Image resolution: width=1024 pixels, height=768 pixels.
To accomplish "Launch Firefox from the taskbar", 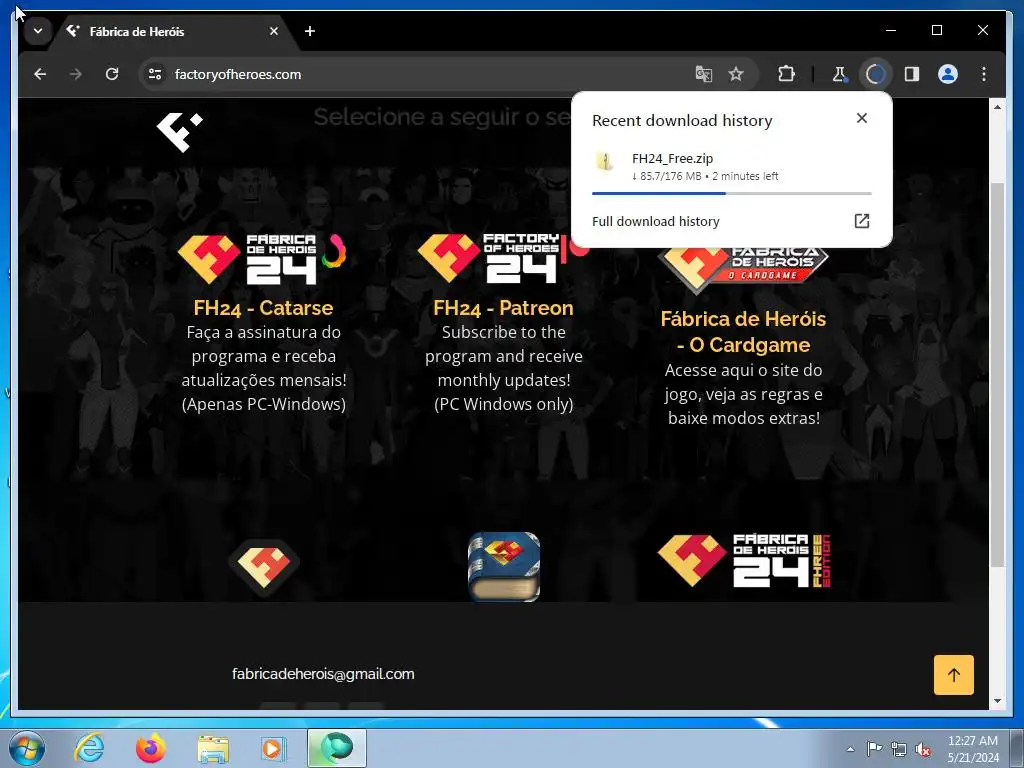I will point(151,748).
